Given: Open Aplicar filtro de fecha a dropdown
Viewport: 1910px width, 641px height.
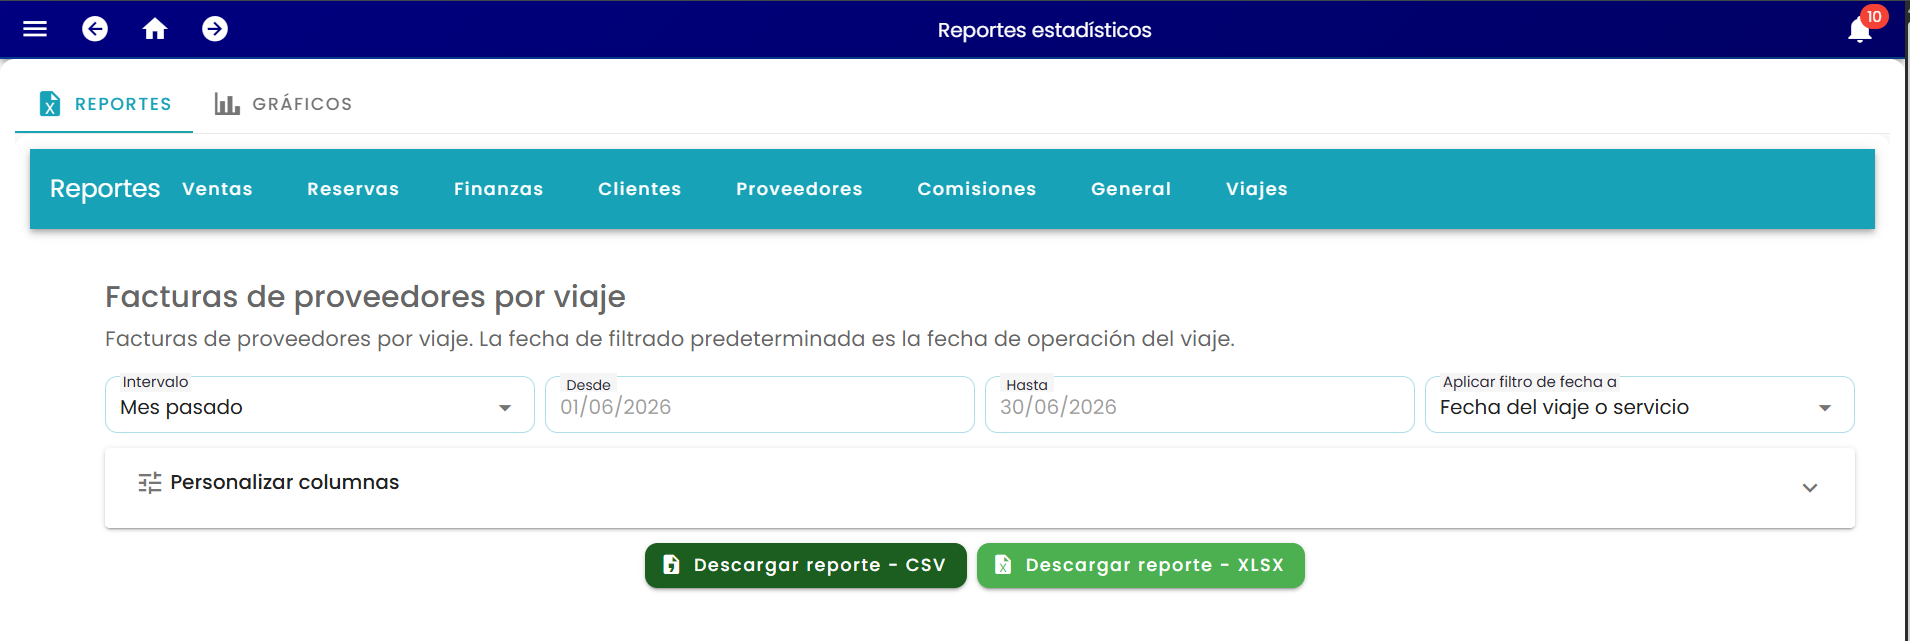Looking at the screenshot, I should point(1640,405).
